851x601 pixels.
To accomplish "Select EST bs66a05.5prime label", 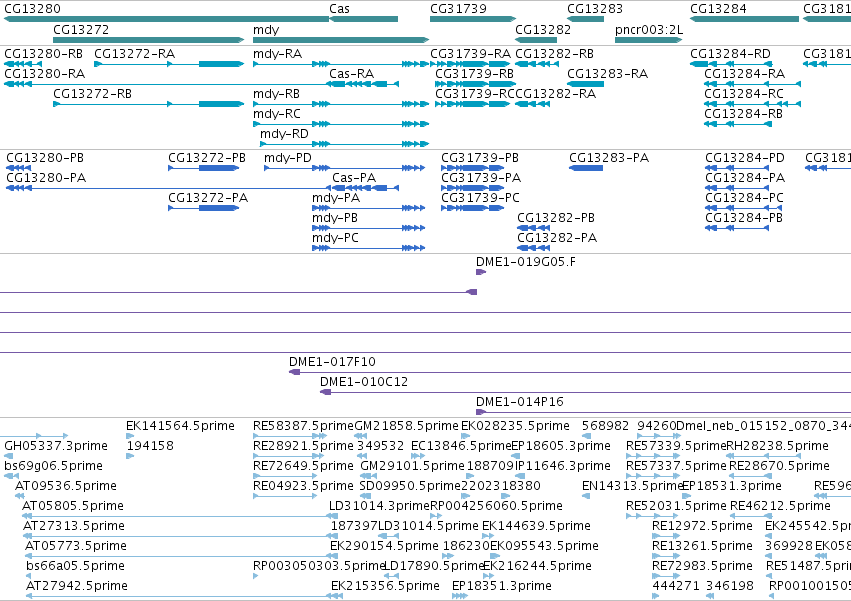I will coord(75,566).
